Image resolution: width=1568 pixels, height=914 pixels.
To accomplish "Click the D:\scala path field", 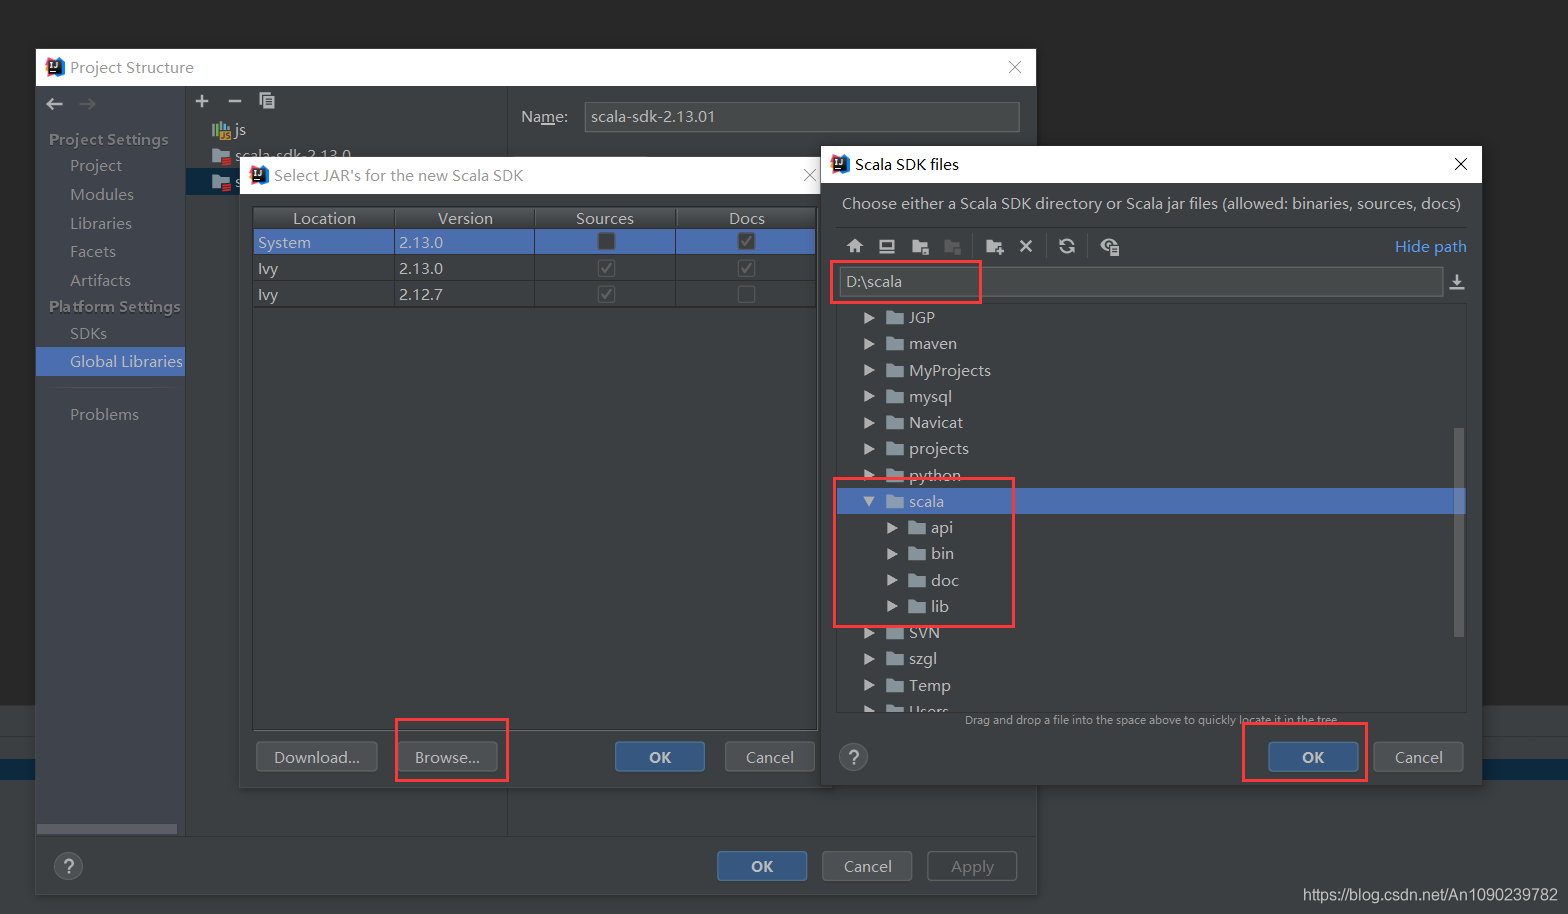I will coord(1140,282).
